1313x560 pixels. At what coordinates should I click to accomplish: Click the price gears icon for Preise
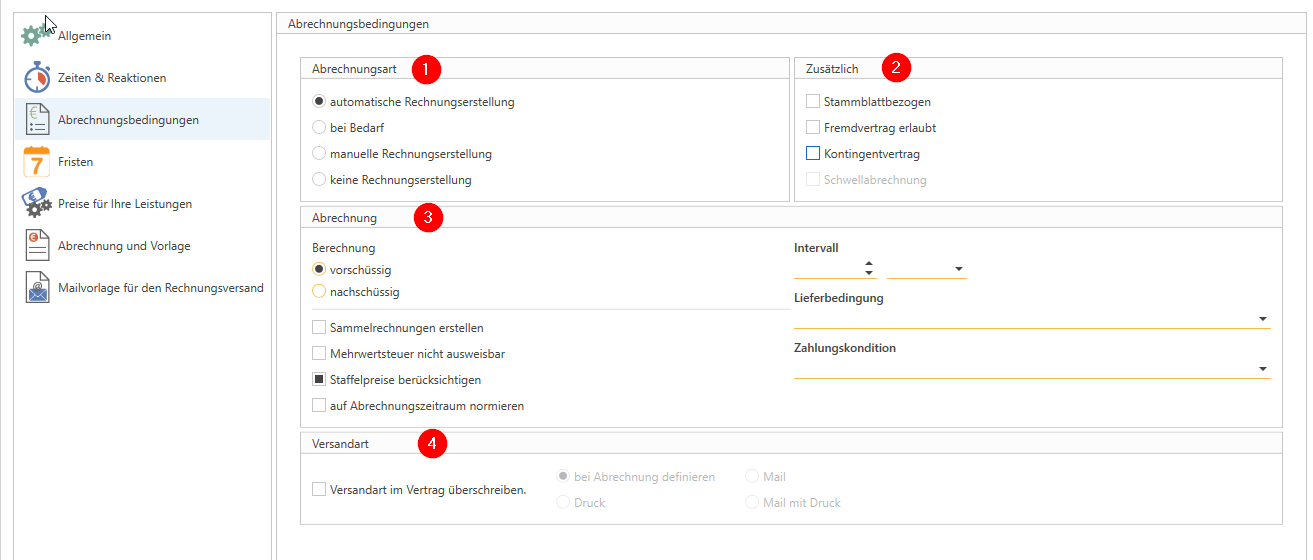click(37, 204)
